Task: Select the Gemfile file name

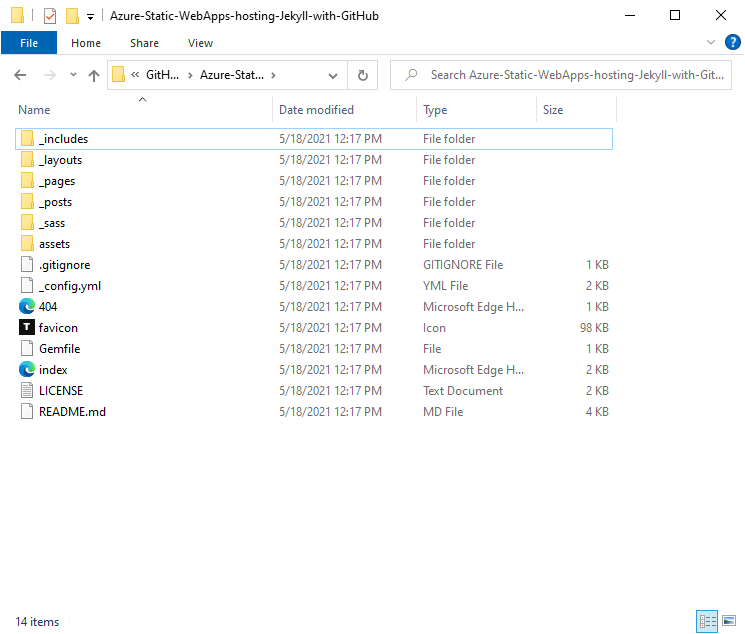Action: pos(59,348)
